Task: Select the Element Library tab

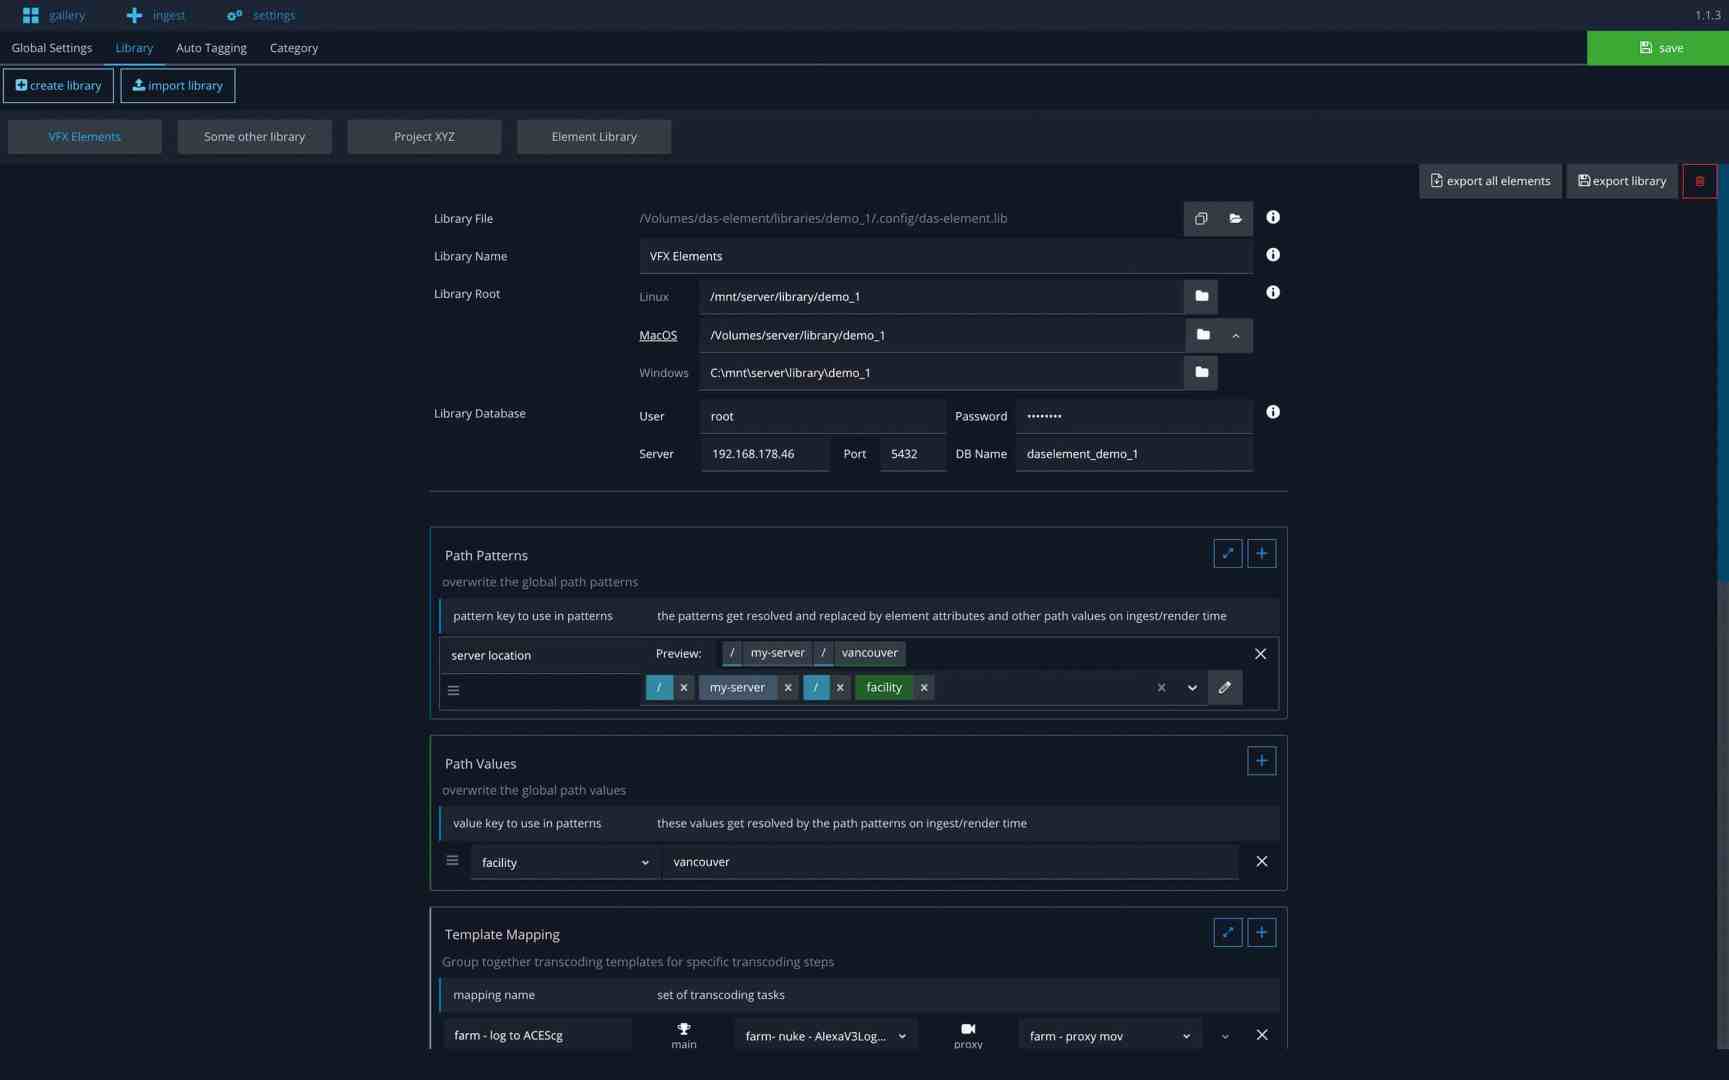Action: [593, 136]
